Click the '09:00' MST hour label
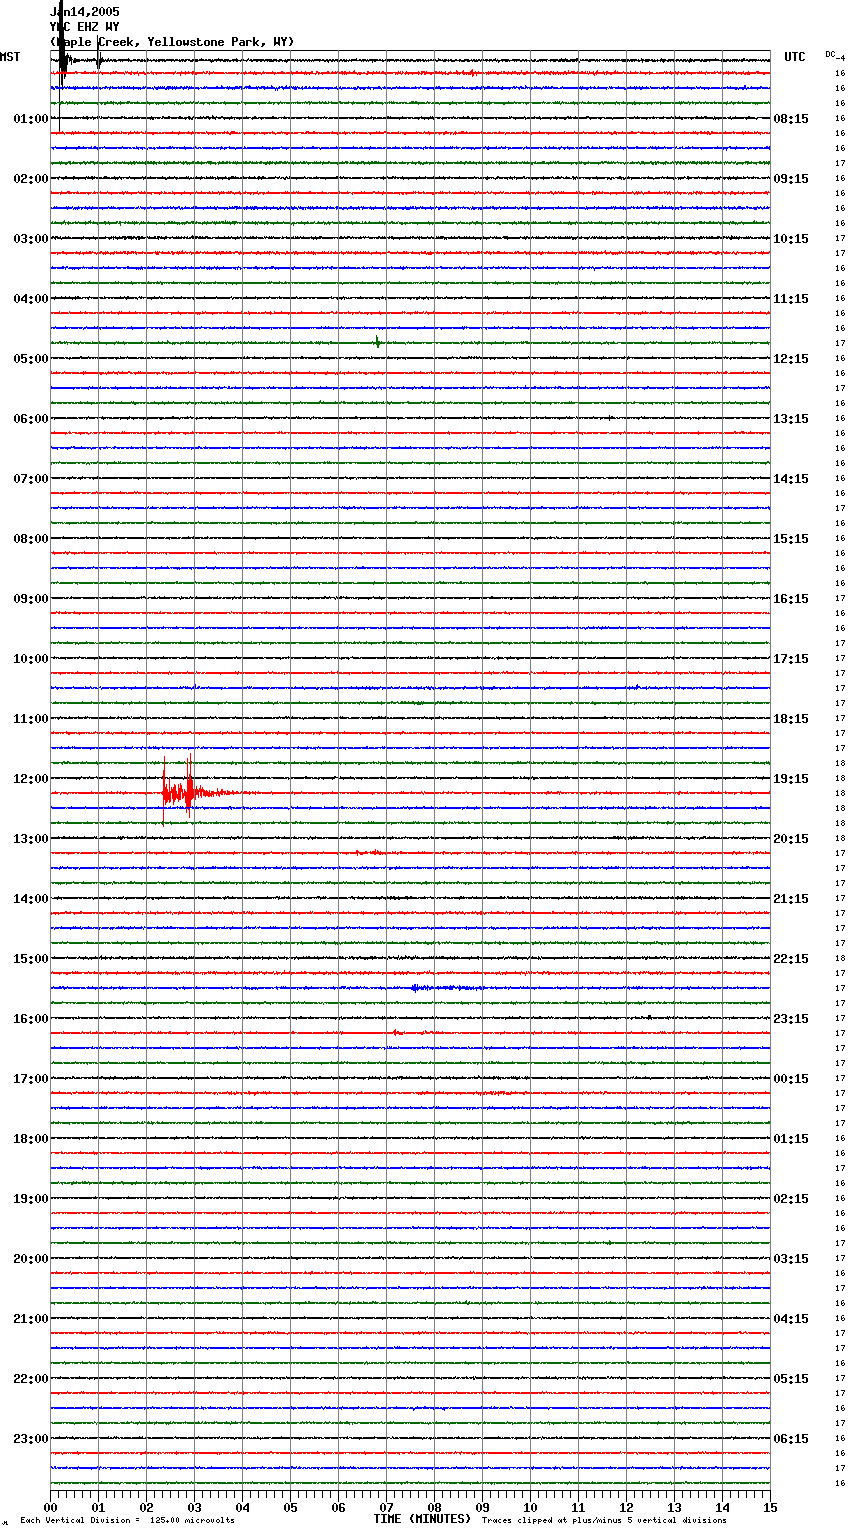850x1534 pixels. [x=31, y=599]
